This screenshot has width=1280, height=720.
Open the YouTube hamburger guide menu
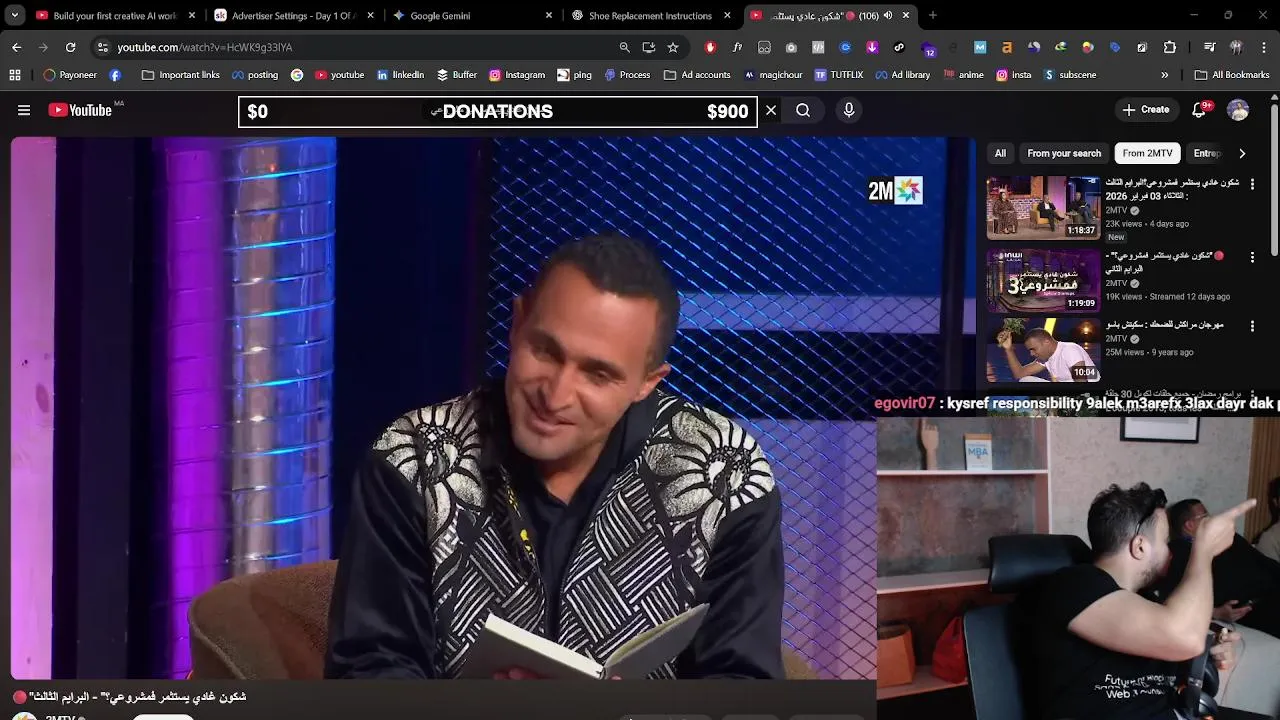(24, 110)
